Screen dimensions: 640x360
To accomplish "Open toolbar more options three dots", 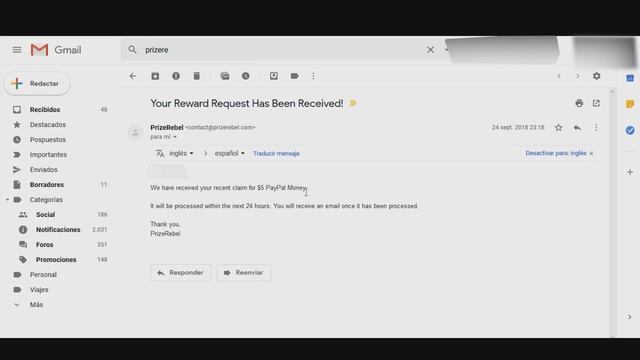I will coord(313,76).
